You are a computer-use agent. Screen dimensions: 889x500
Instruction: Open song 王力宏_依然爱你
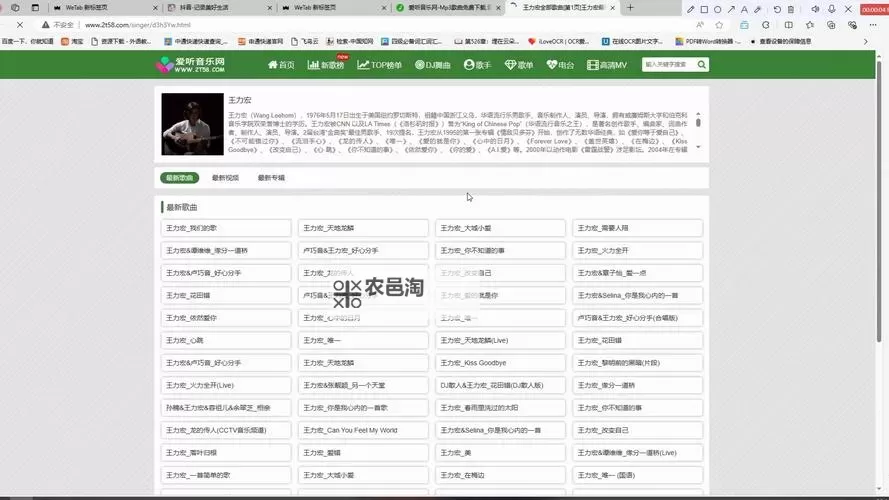point(226,318)
